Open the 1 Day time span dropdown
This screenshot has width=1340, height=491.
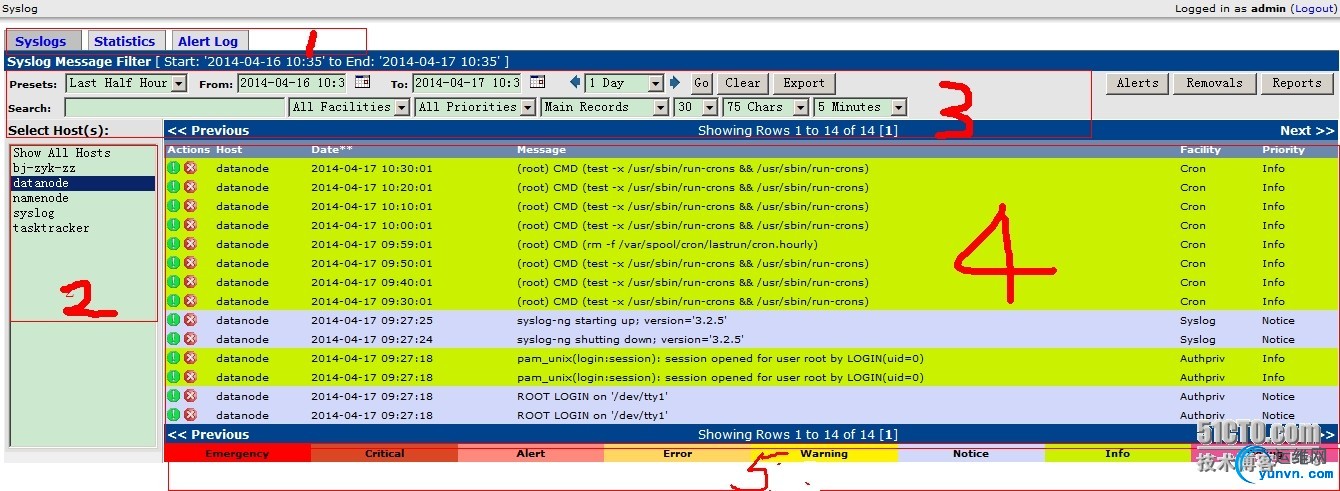click(x=624, y=84)
